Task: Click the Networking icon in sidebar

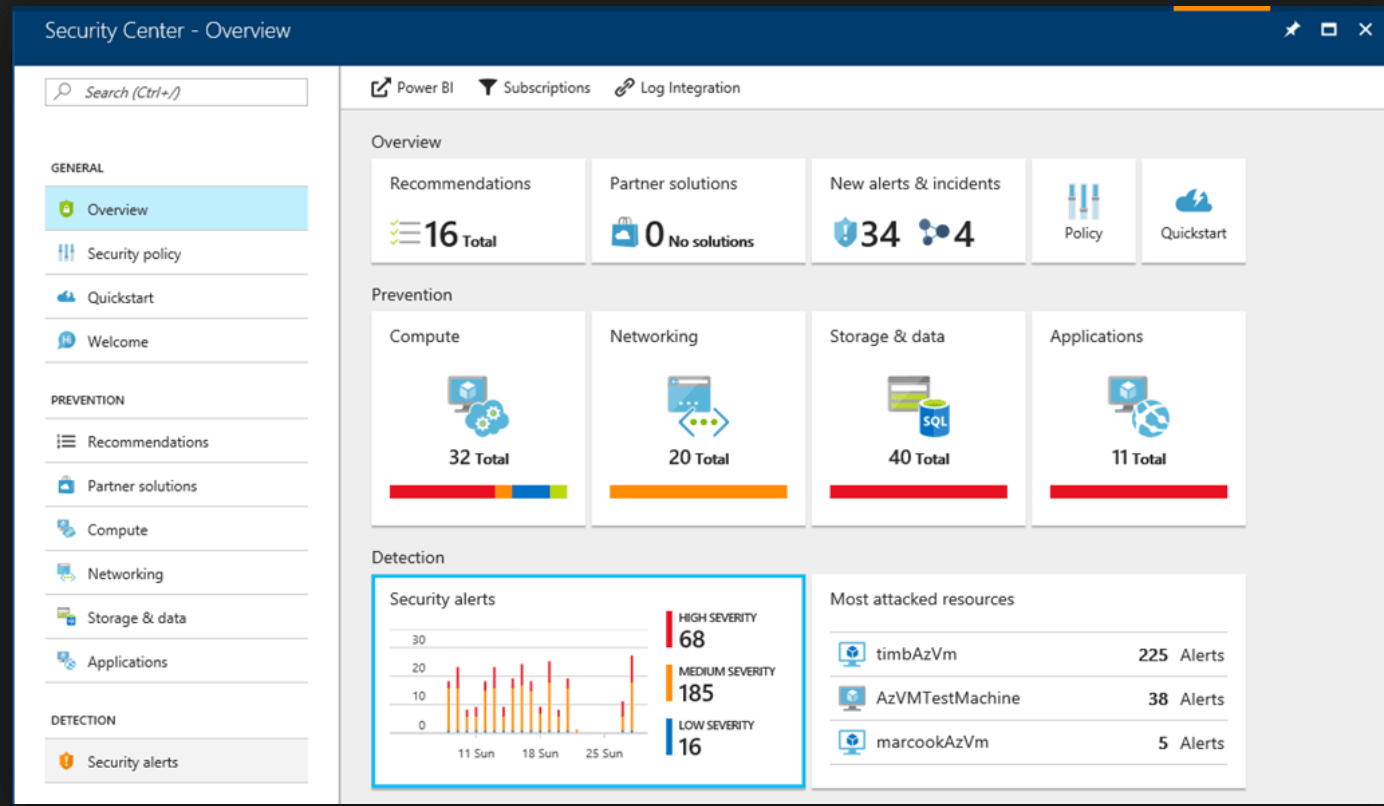Action: pos(67,573)
